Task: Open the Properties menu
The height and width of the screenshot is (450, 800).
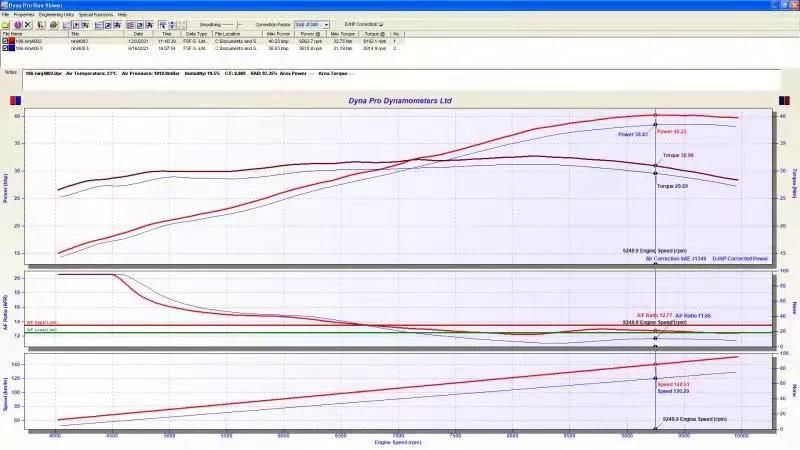Action: pos(24,15)
